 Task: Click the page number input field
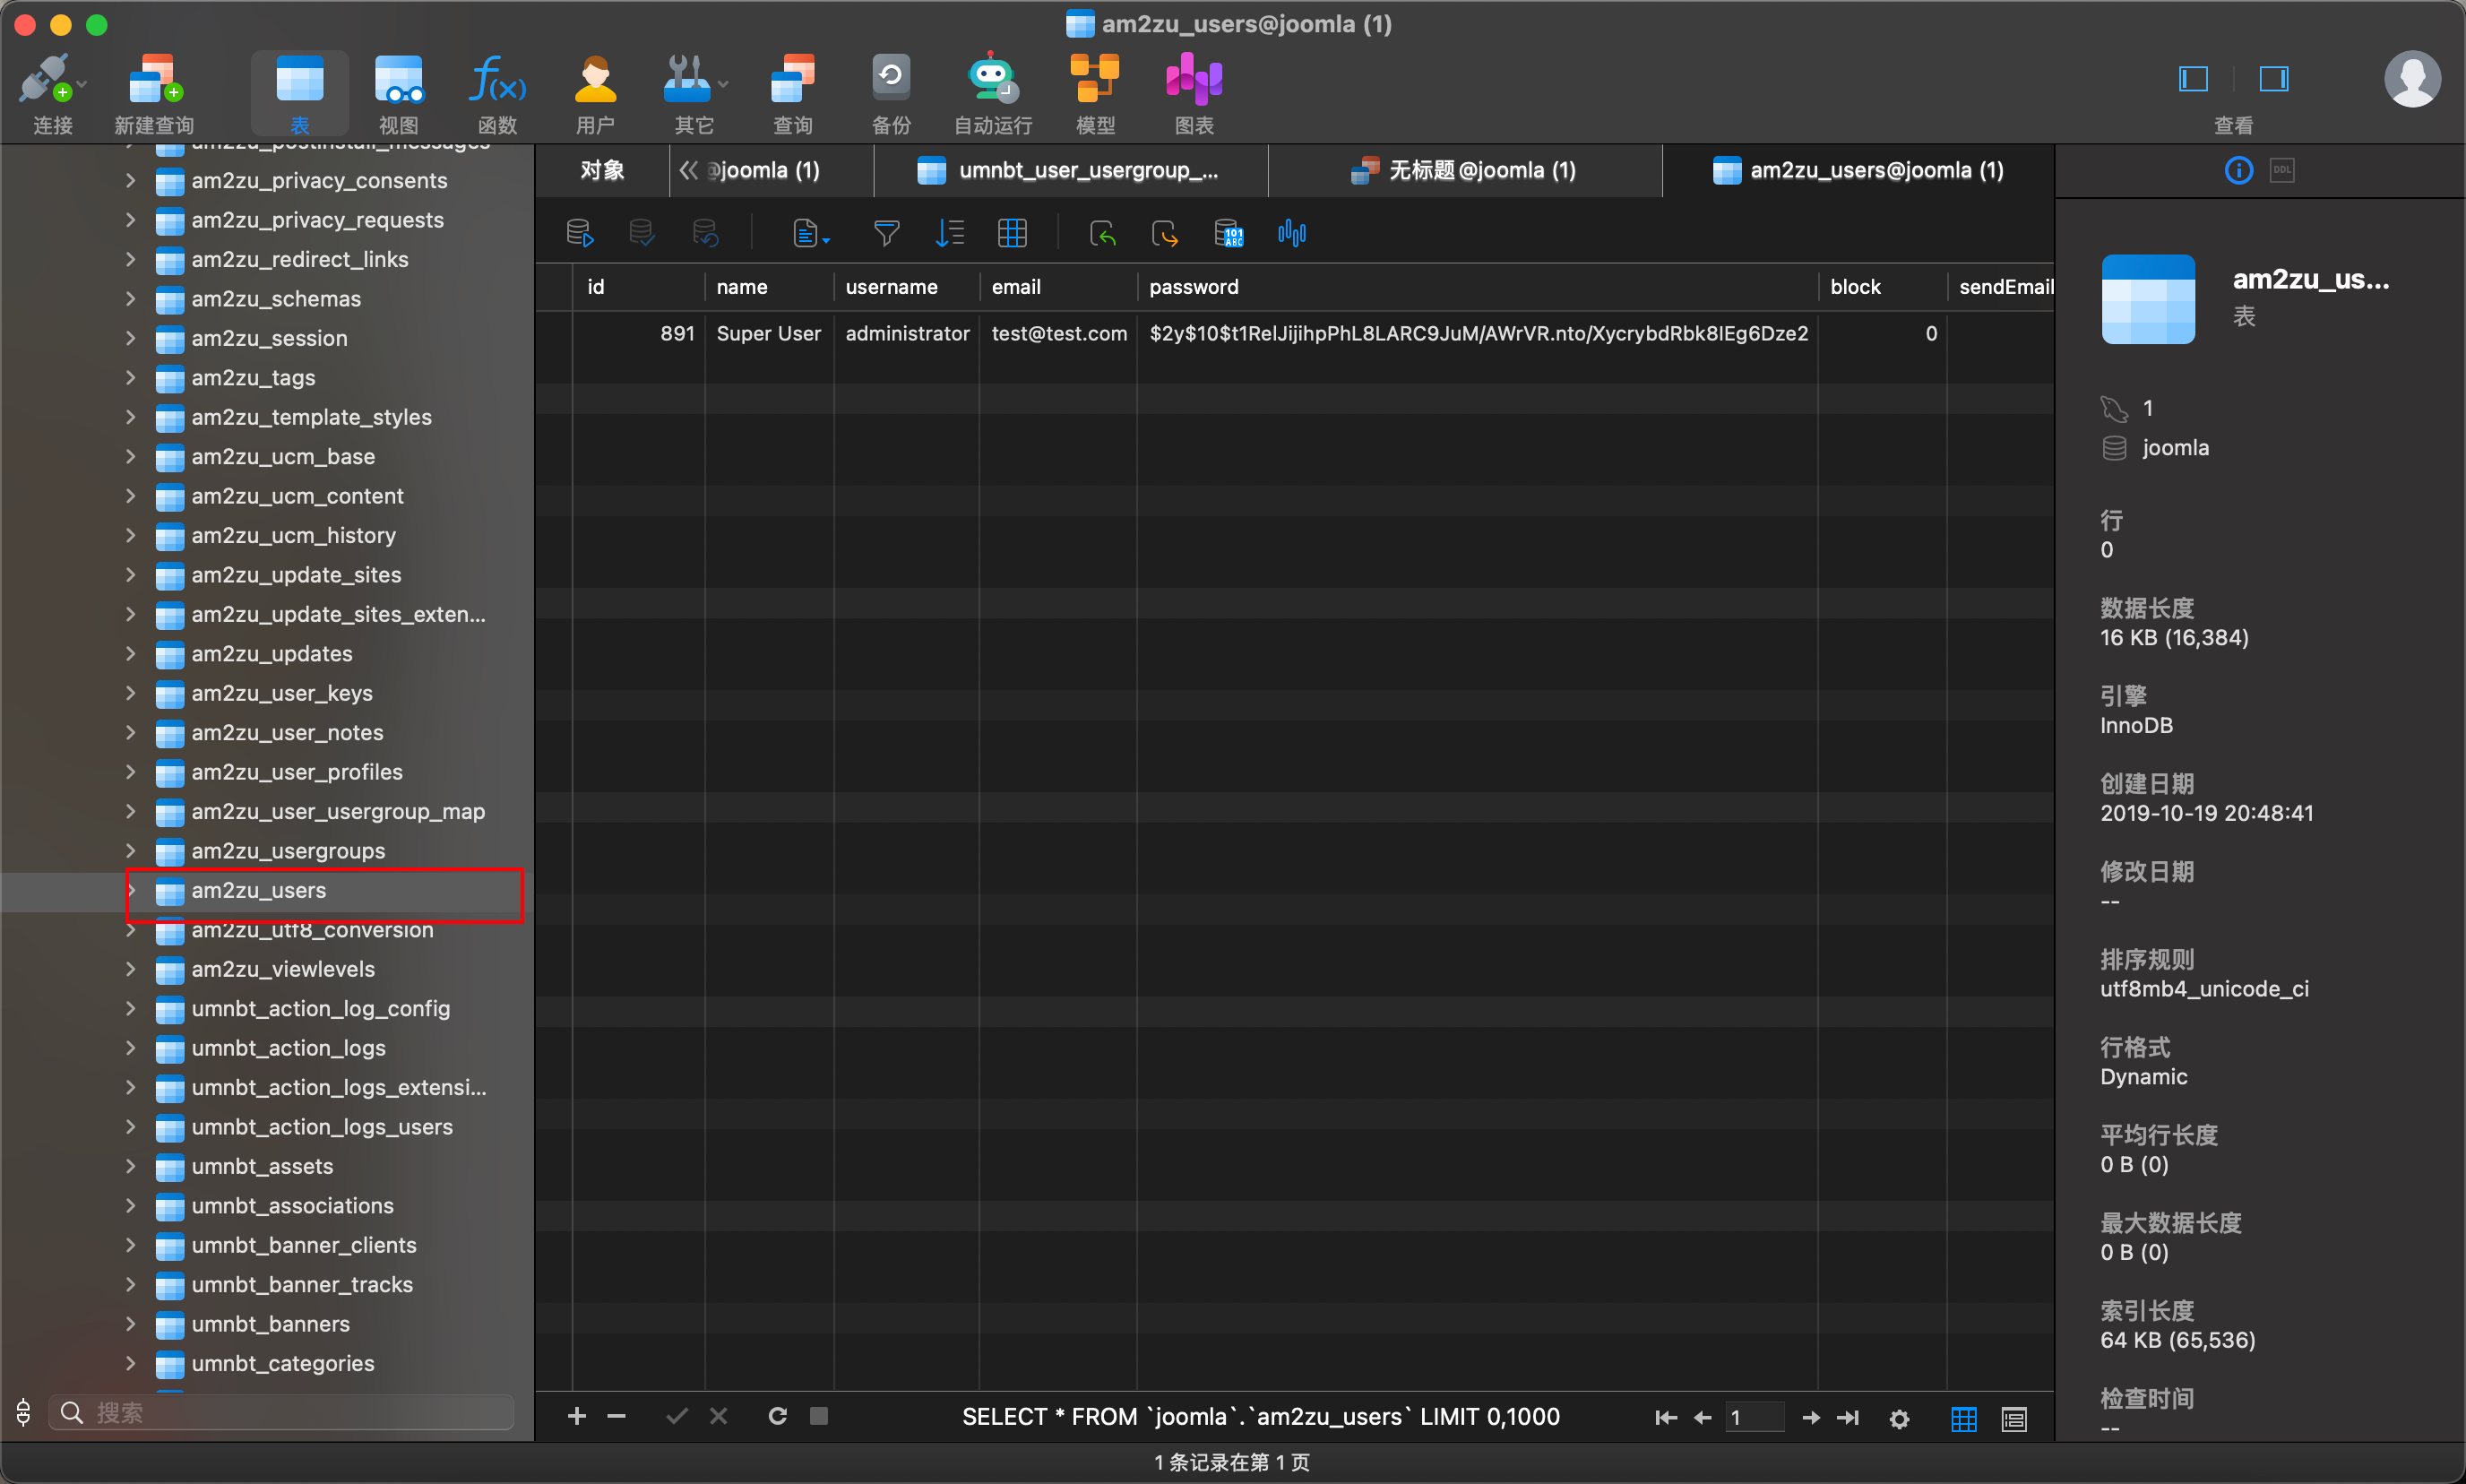click(x=1754, y=1418)
